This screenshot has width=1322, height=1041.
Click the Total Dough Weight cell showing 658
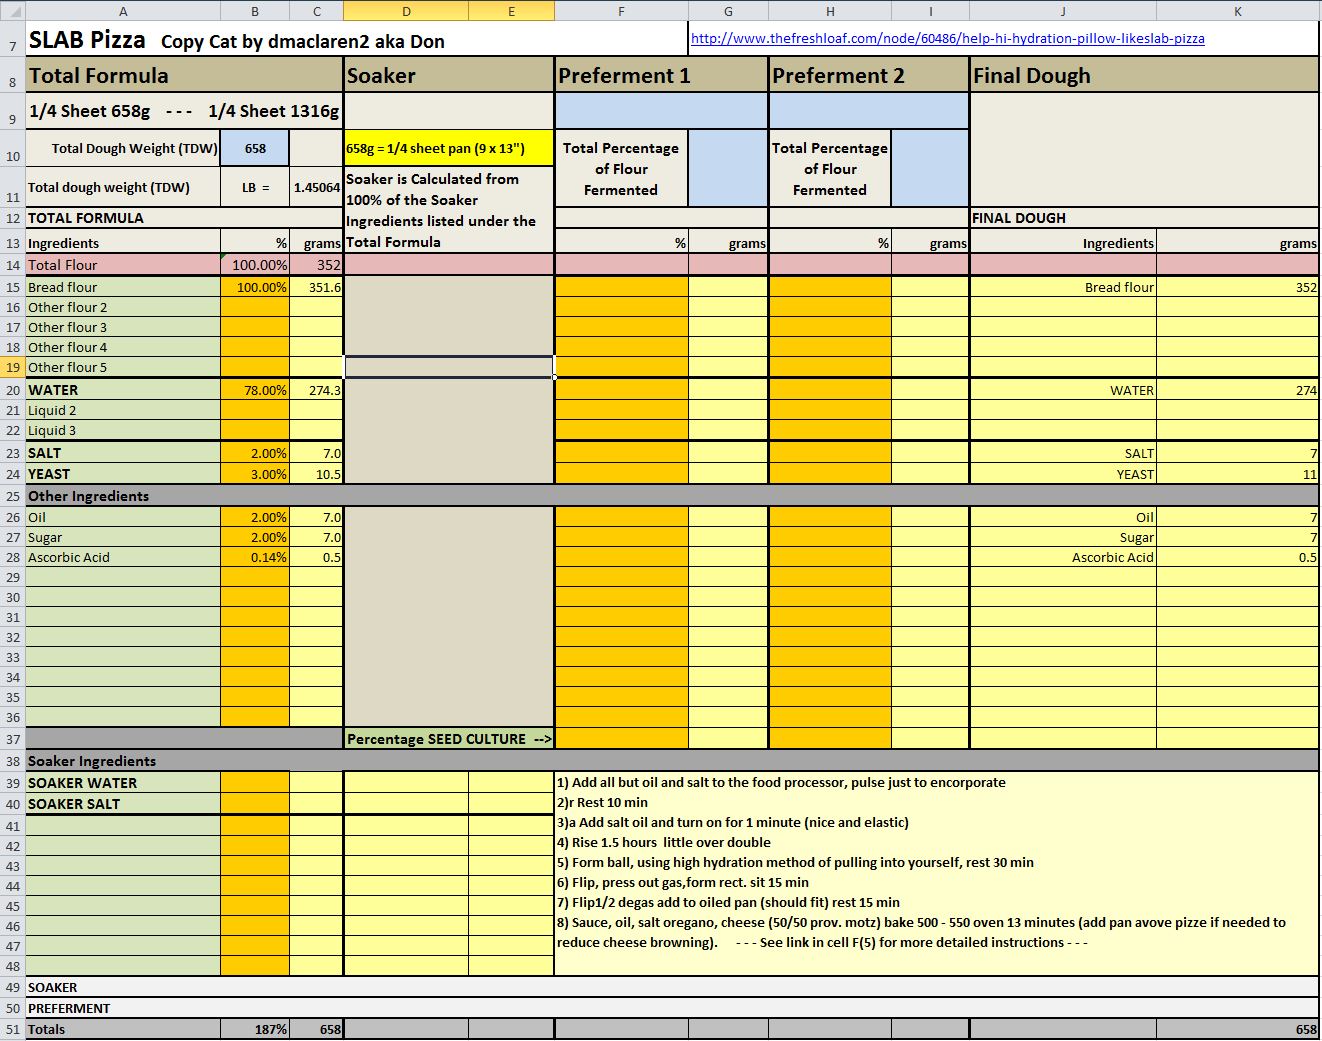point(255,148)
